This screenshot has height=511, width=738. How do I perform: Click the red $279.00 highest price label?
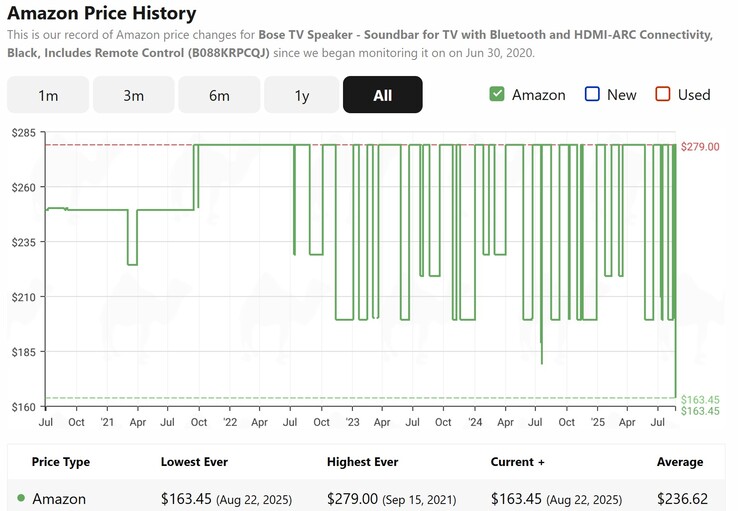[x=700, y=147]
